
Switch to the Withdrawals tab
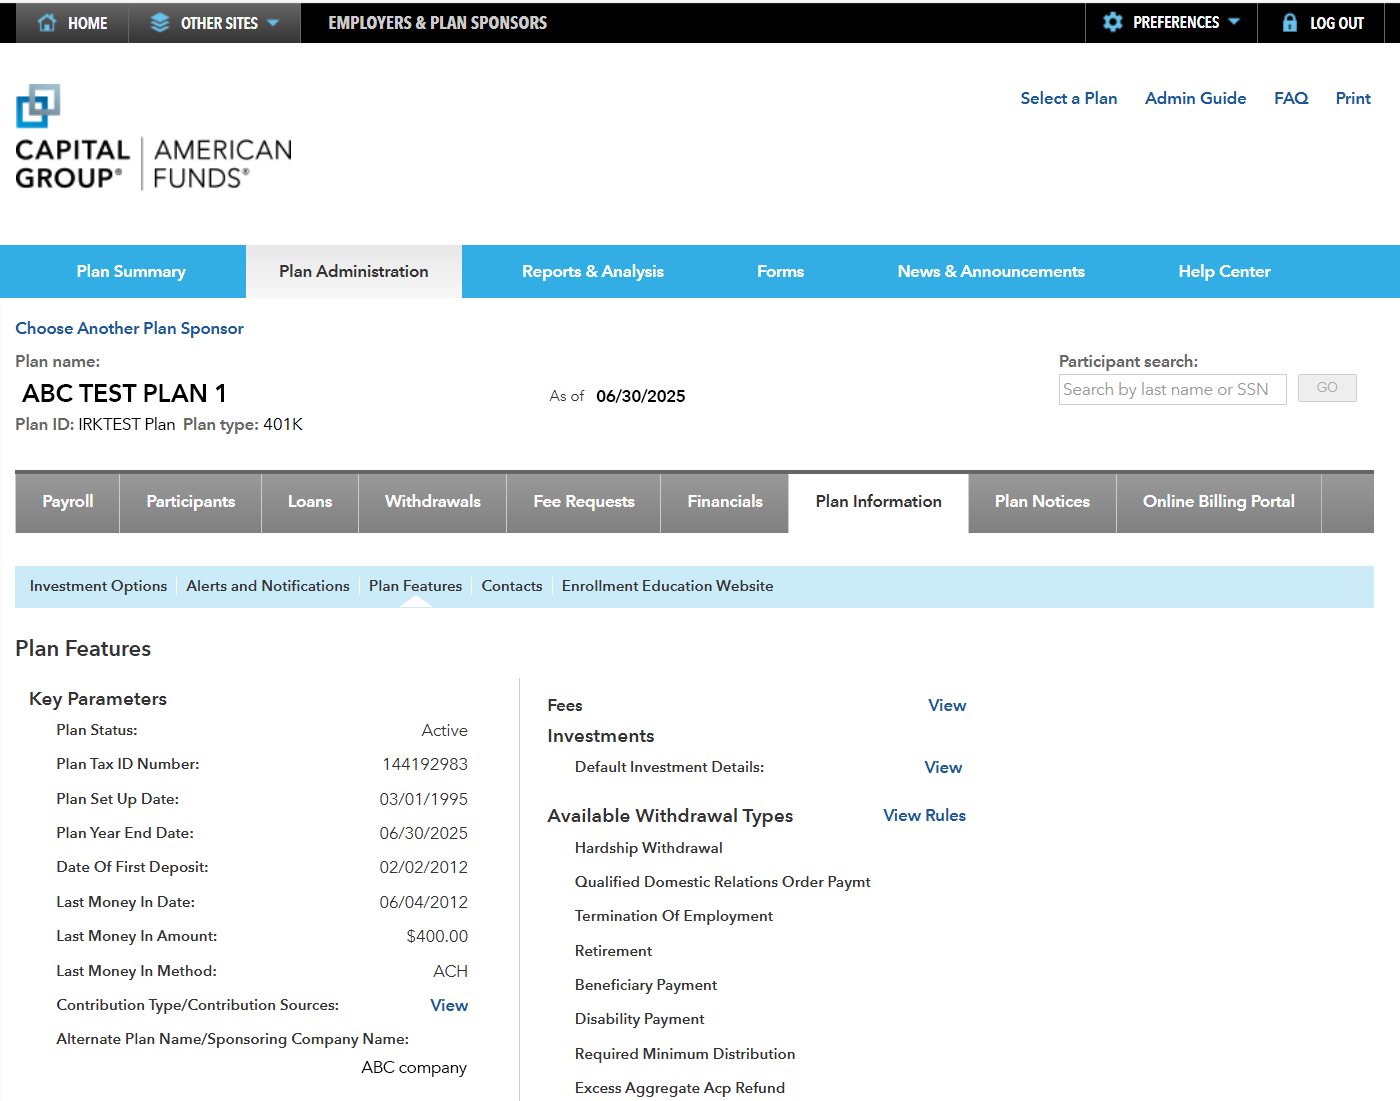(x=432, y=502)
